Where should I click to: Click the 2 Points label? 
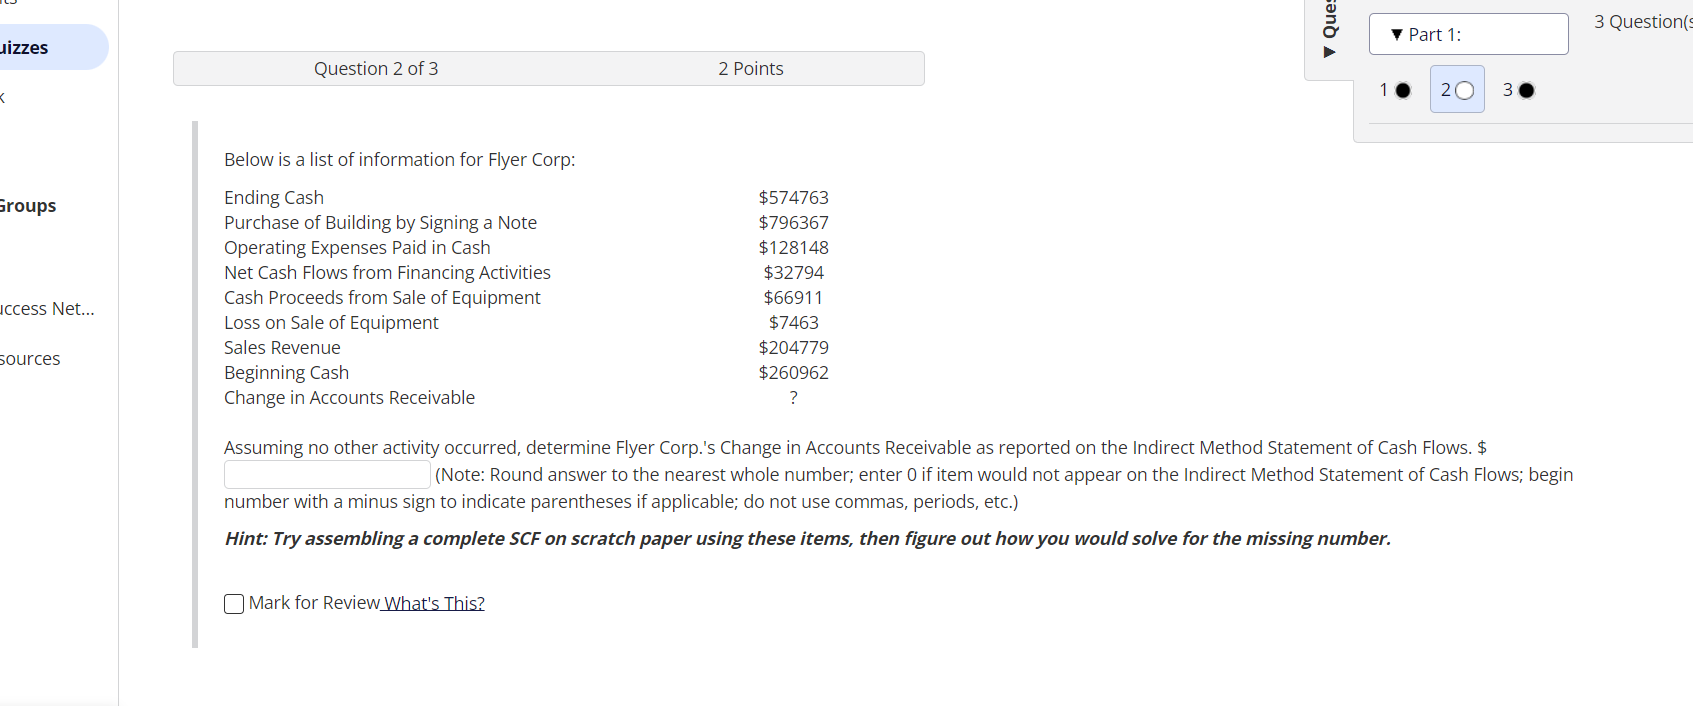pyautogui.click(x=750, y=68)
